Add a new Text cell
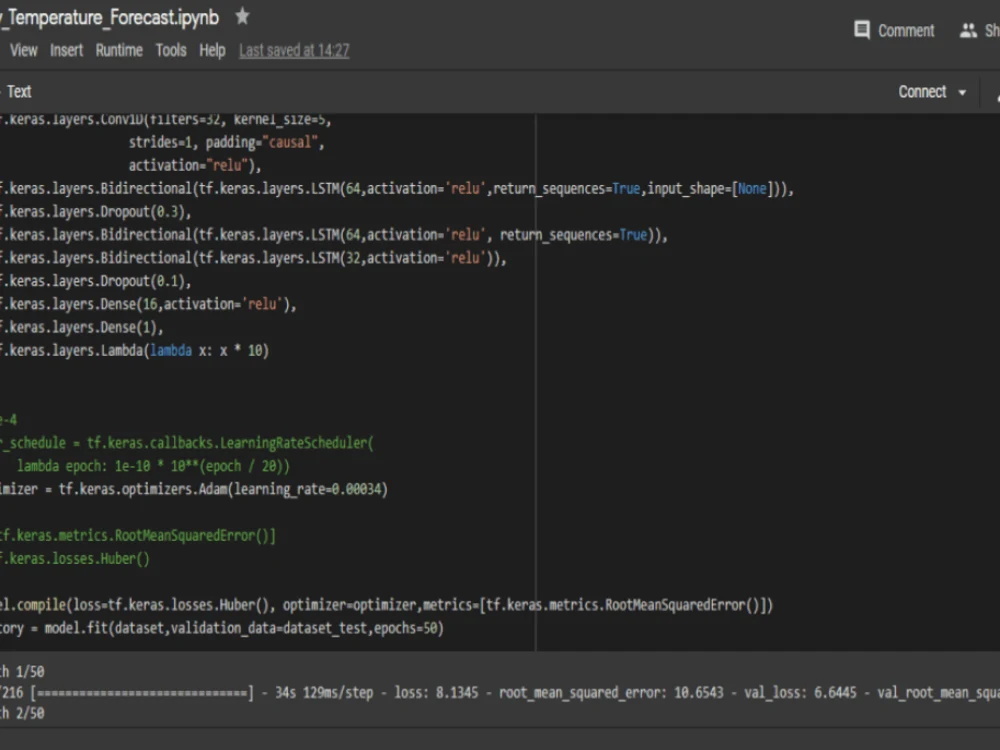Screen dimensions: 1000x750 tap(19, 92)
